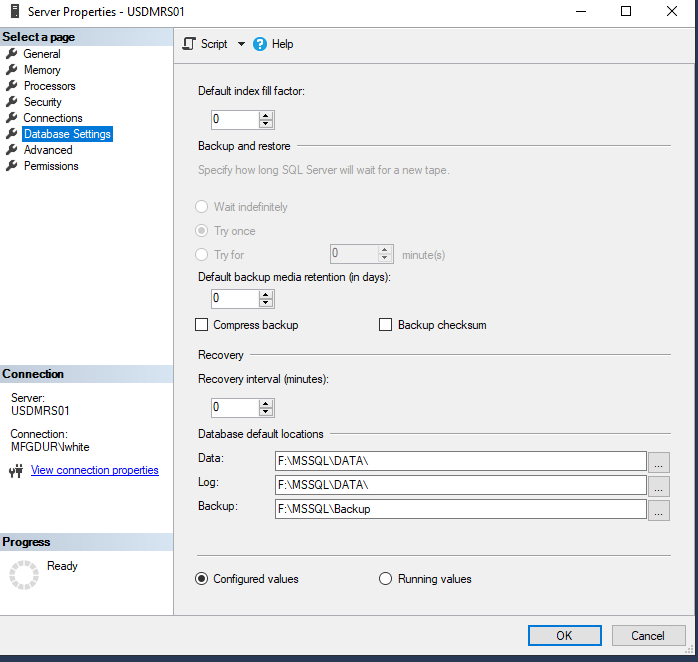Image resolution: width=698 pixels, height=662 pixels.
Task: Select the Configured values radio button
Action: [202, 579]
